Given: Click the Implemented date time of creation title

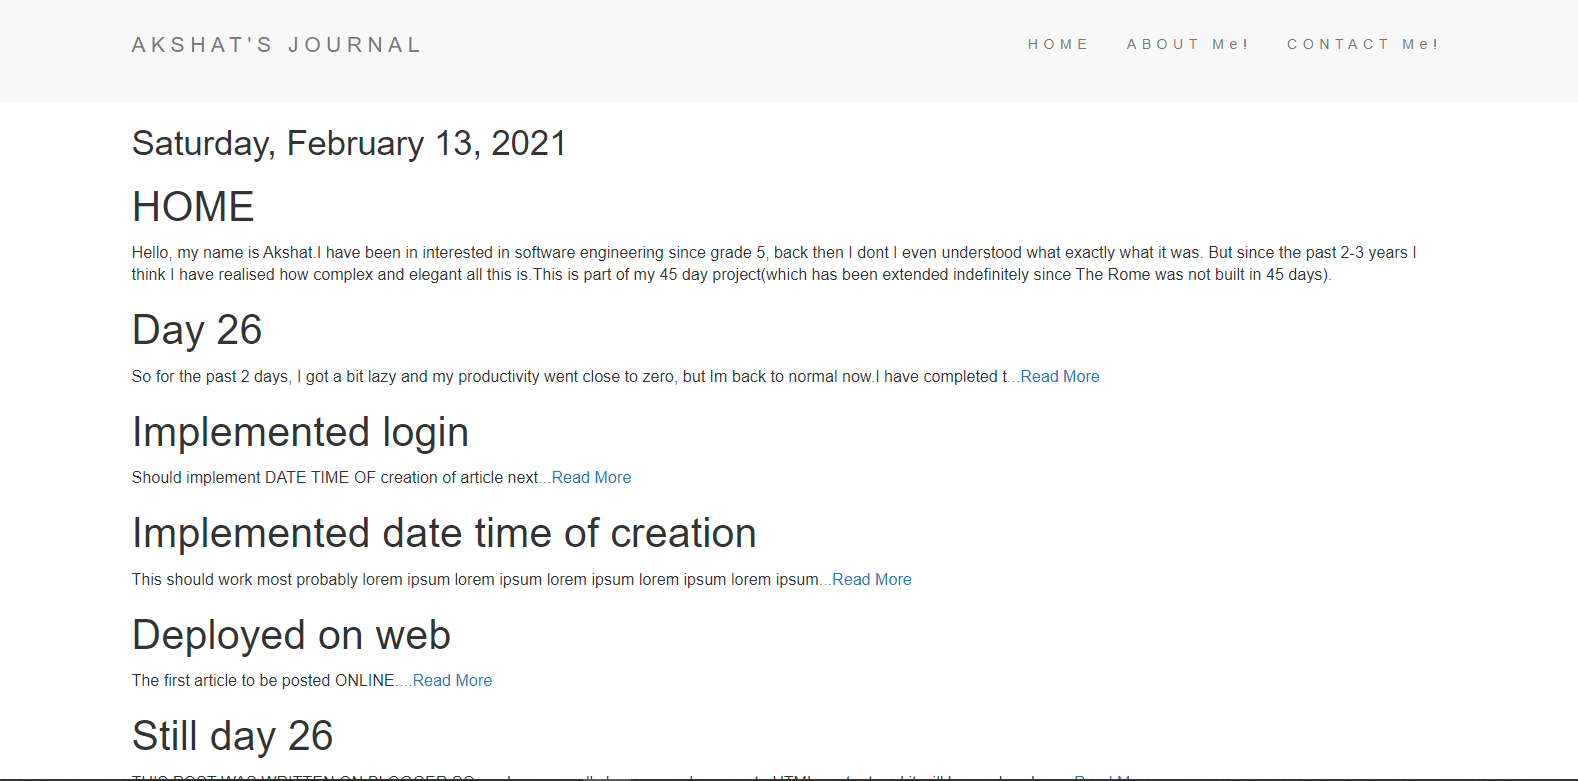Looking at the screenshot, I should 444,533.
